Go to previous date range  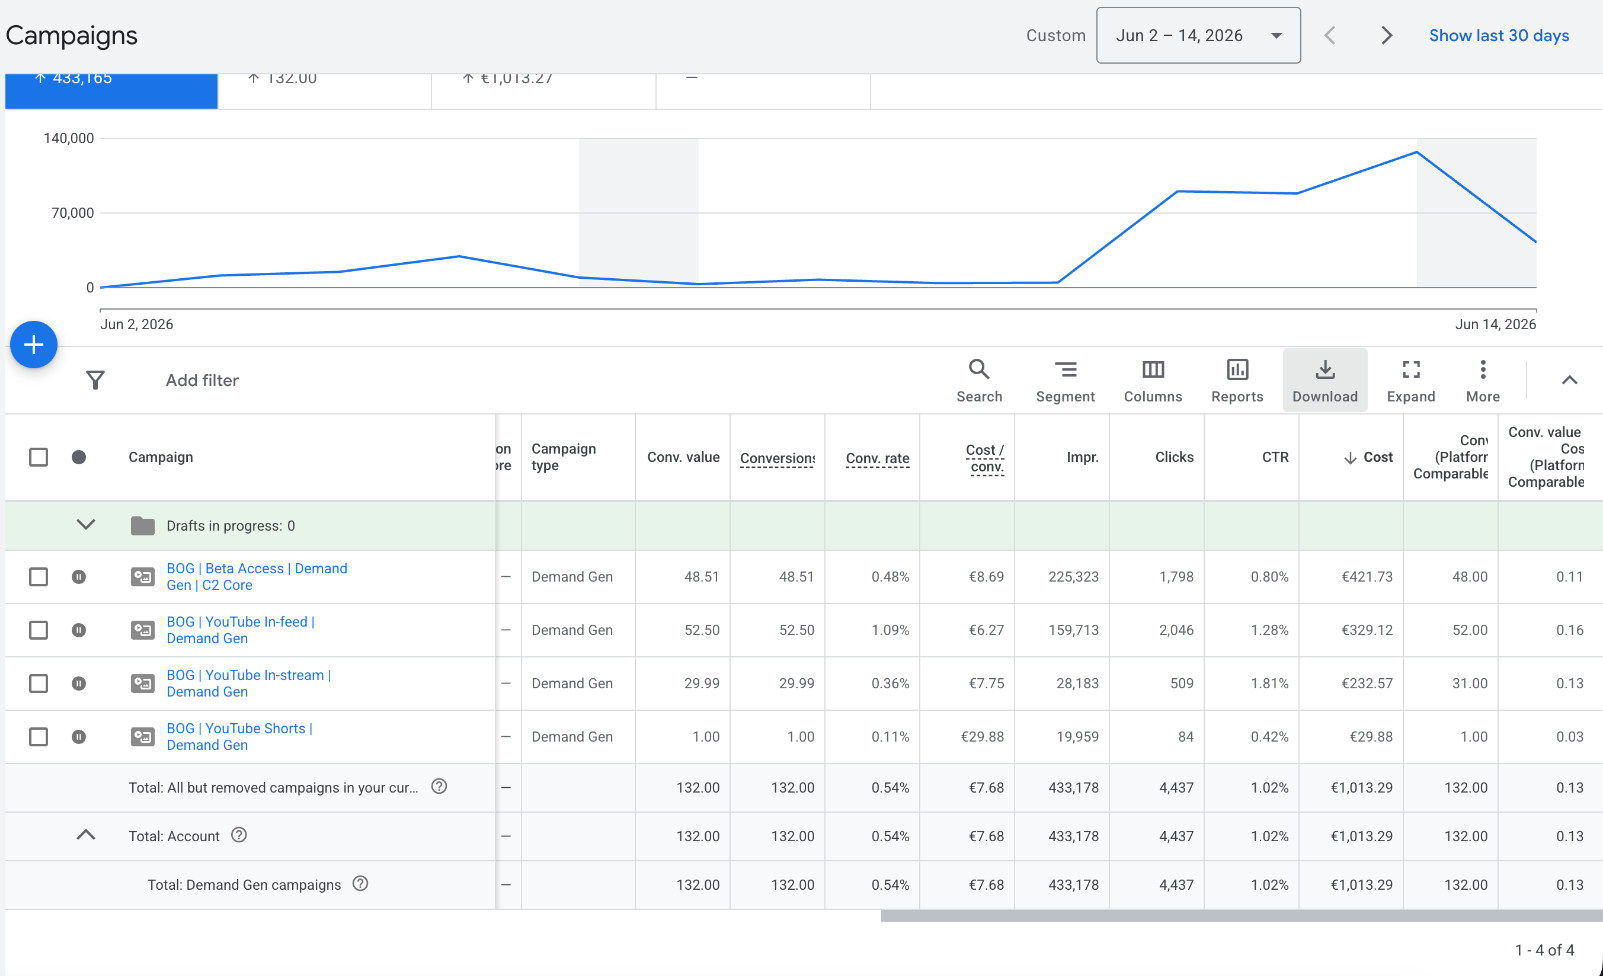[1330, 36]
